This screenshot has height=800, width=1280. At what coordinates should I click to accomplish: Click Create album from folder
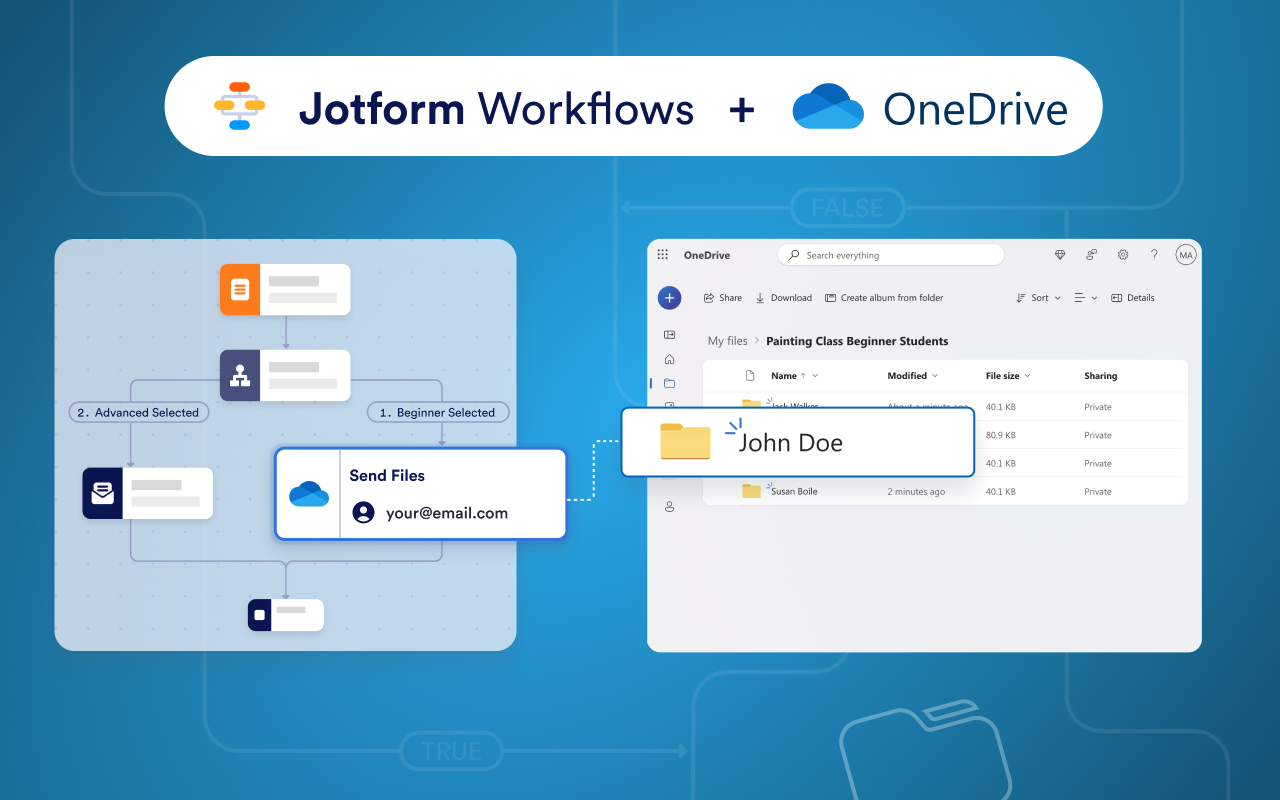pos(884,298)
